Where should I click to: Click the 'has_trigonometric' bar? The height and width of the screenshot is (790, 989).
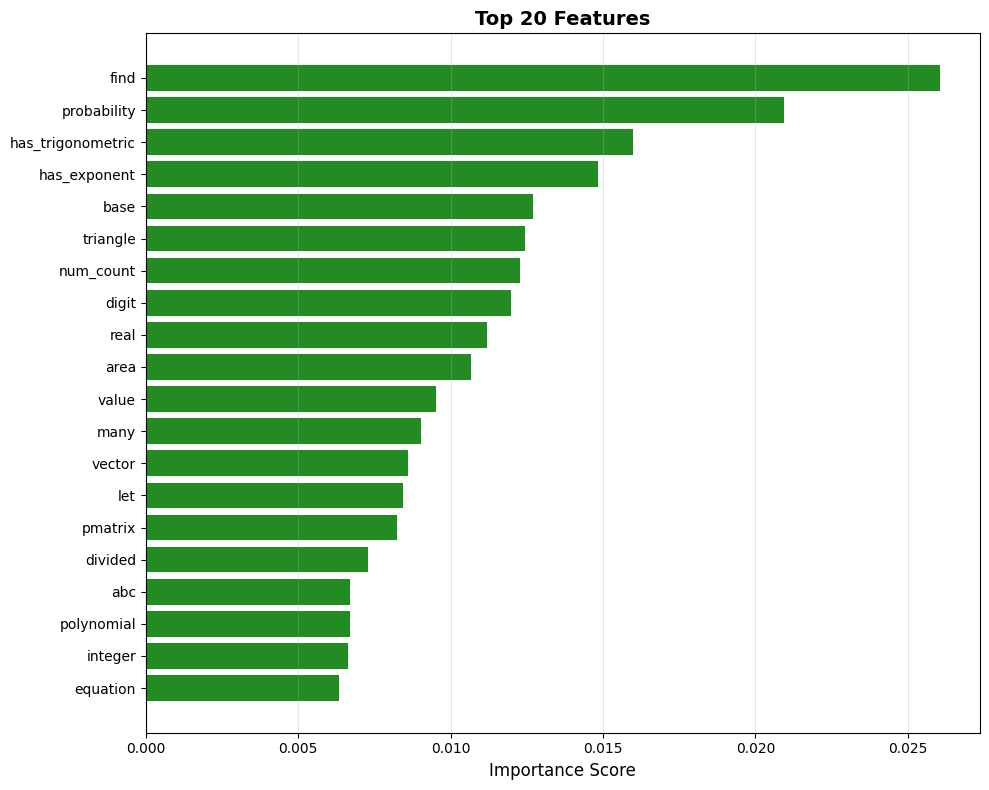pos(390,142)
